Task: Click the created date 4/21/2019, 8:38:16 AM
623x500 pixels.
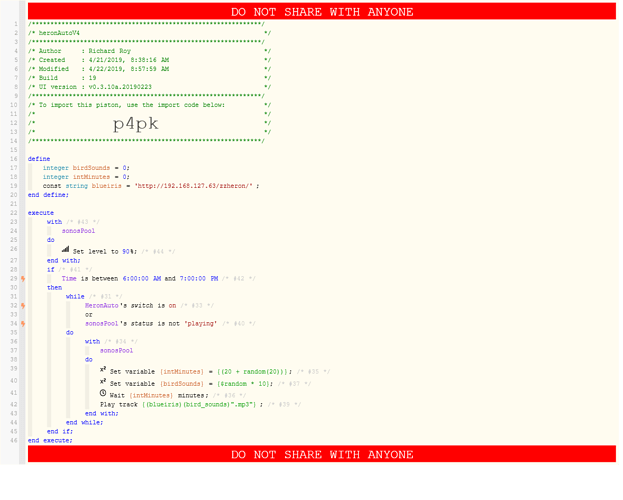Action: 129,60
